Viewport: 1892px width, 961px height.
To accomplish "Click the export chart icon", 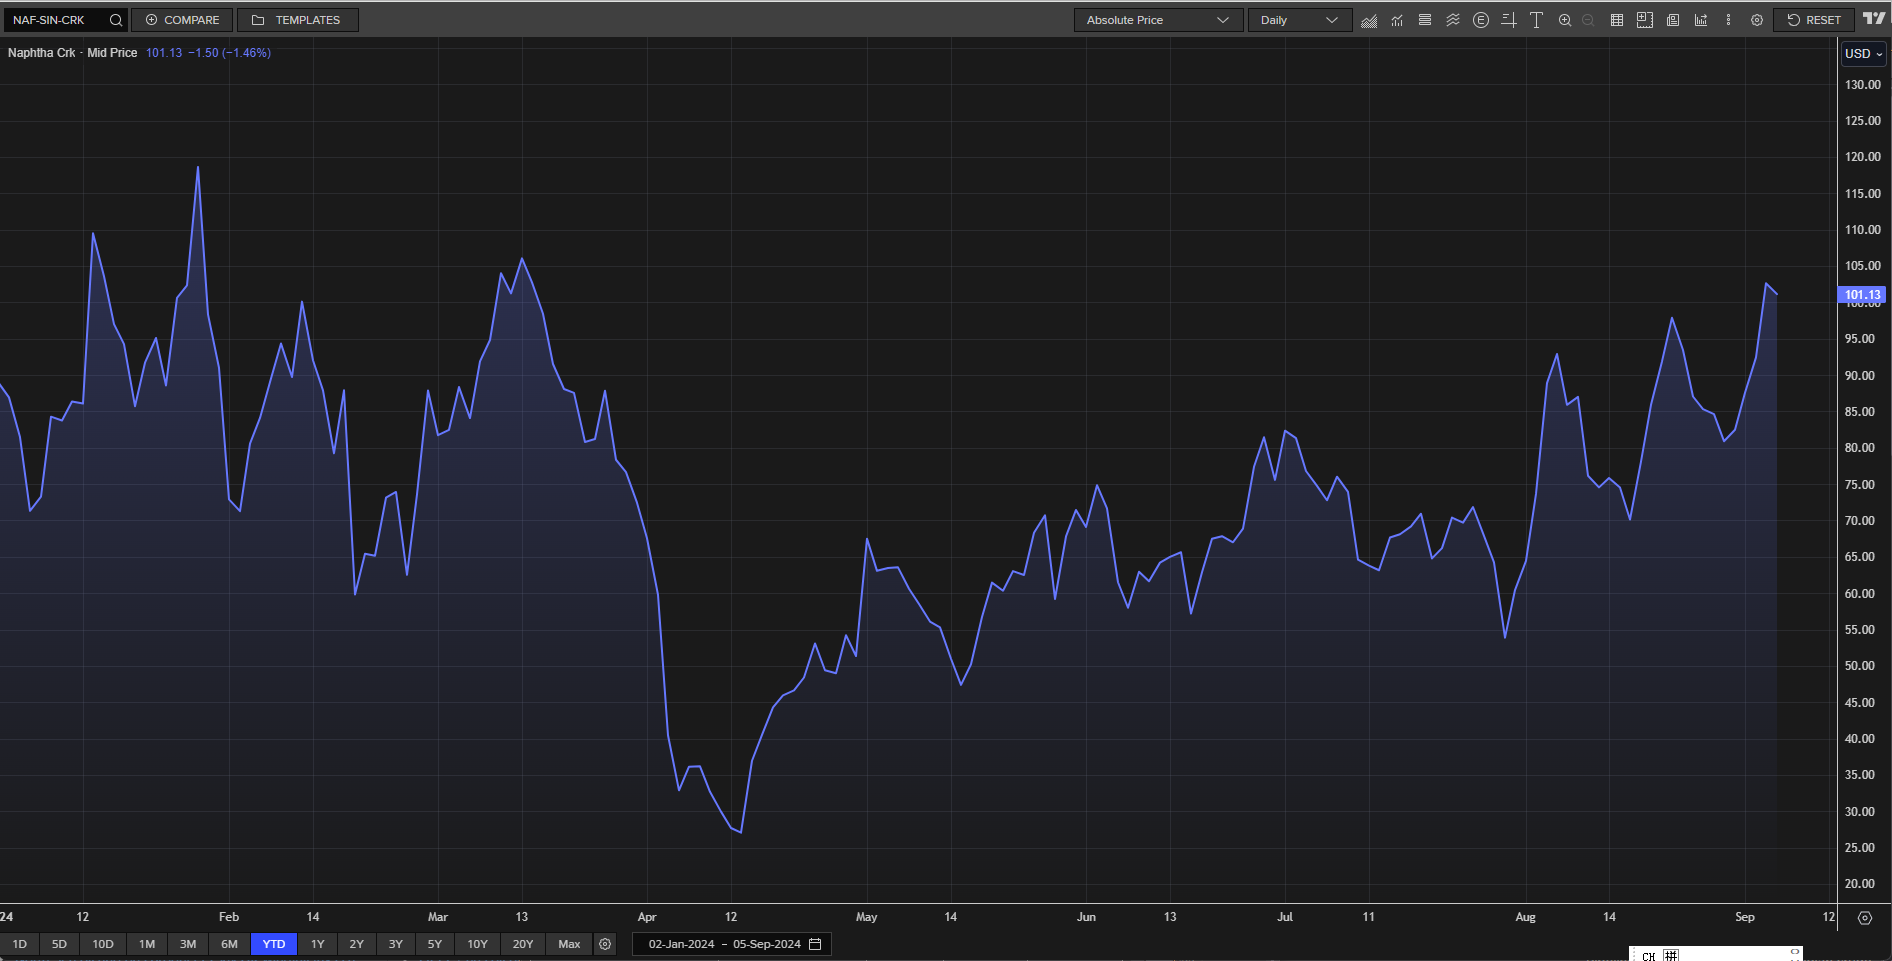I will [1701, 20].
